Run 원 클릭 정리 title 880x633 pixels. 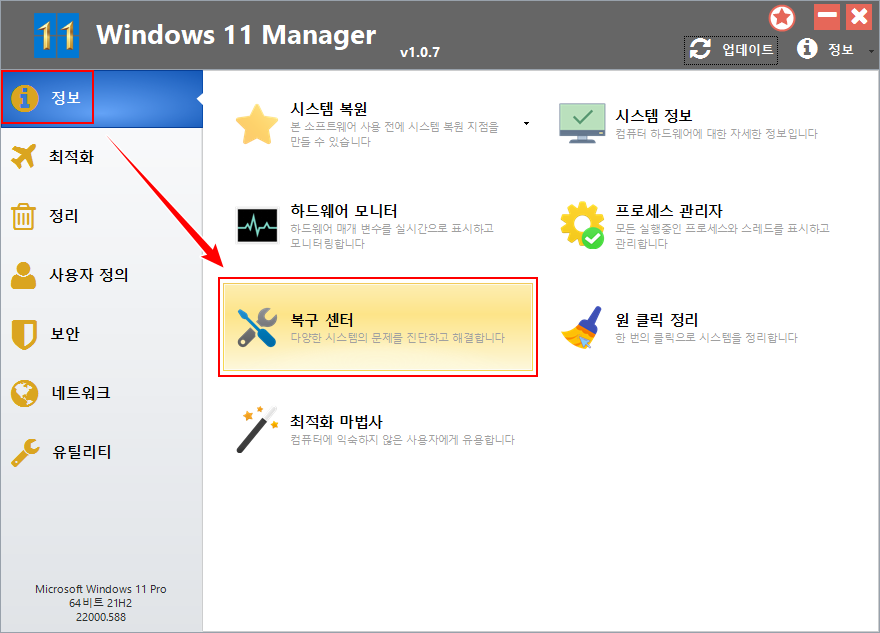(657, 320)
